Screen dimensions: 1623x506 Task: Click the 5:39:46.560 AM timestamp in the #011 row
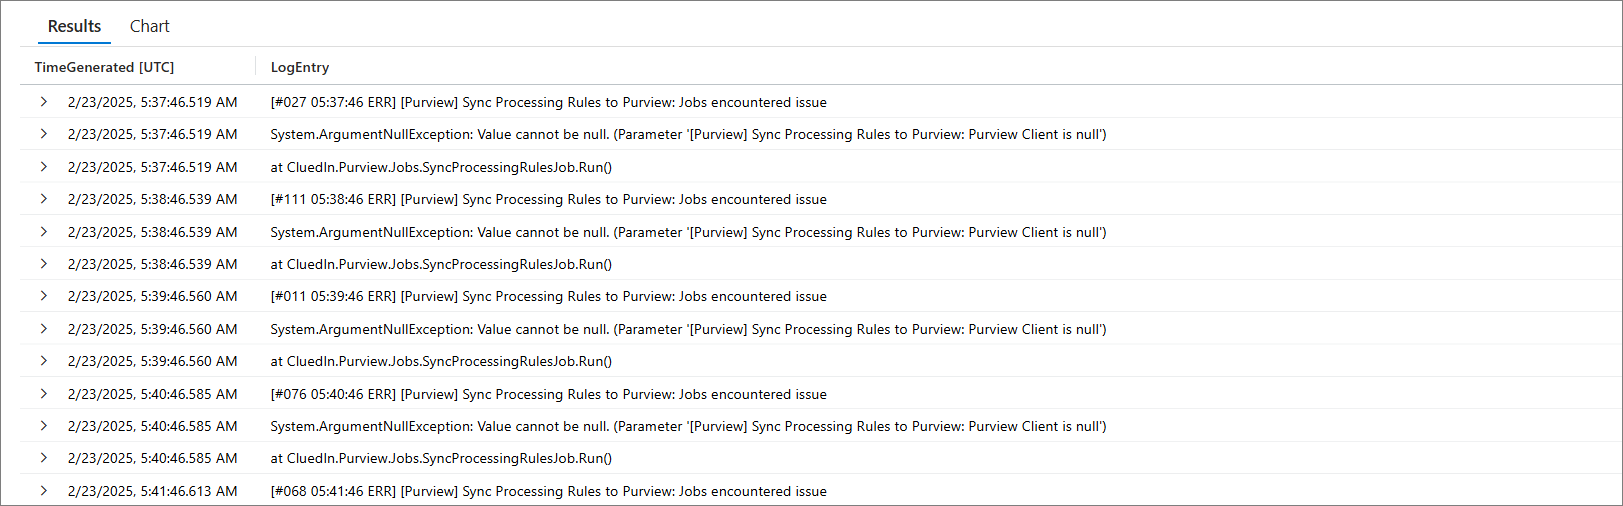point(153,296)
